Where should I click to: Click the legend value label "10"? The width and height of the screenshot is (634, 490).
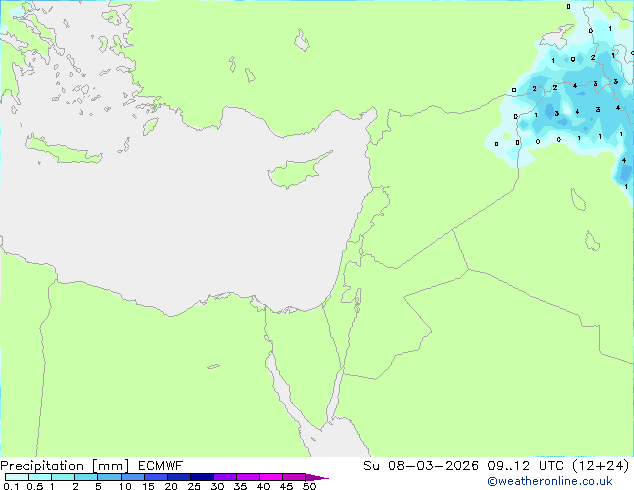[125, 486]
